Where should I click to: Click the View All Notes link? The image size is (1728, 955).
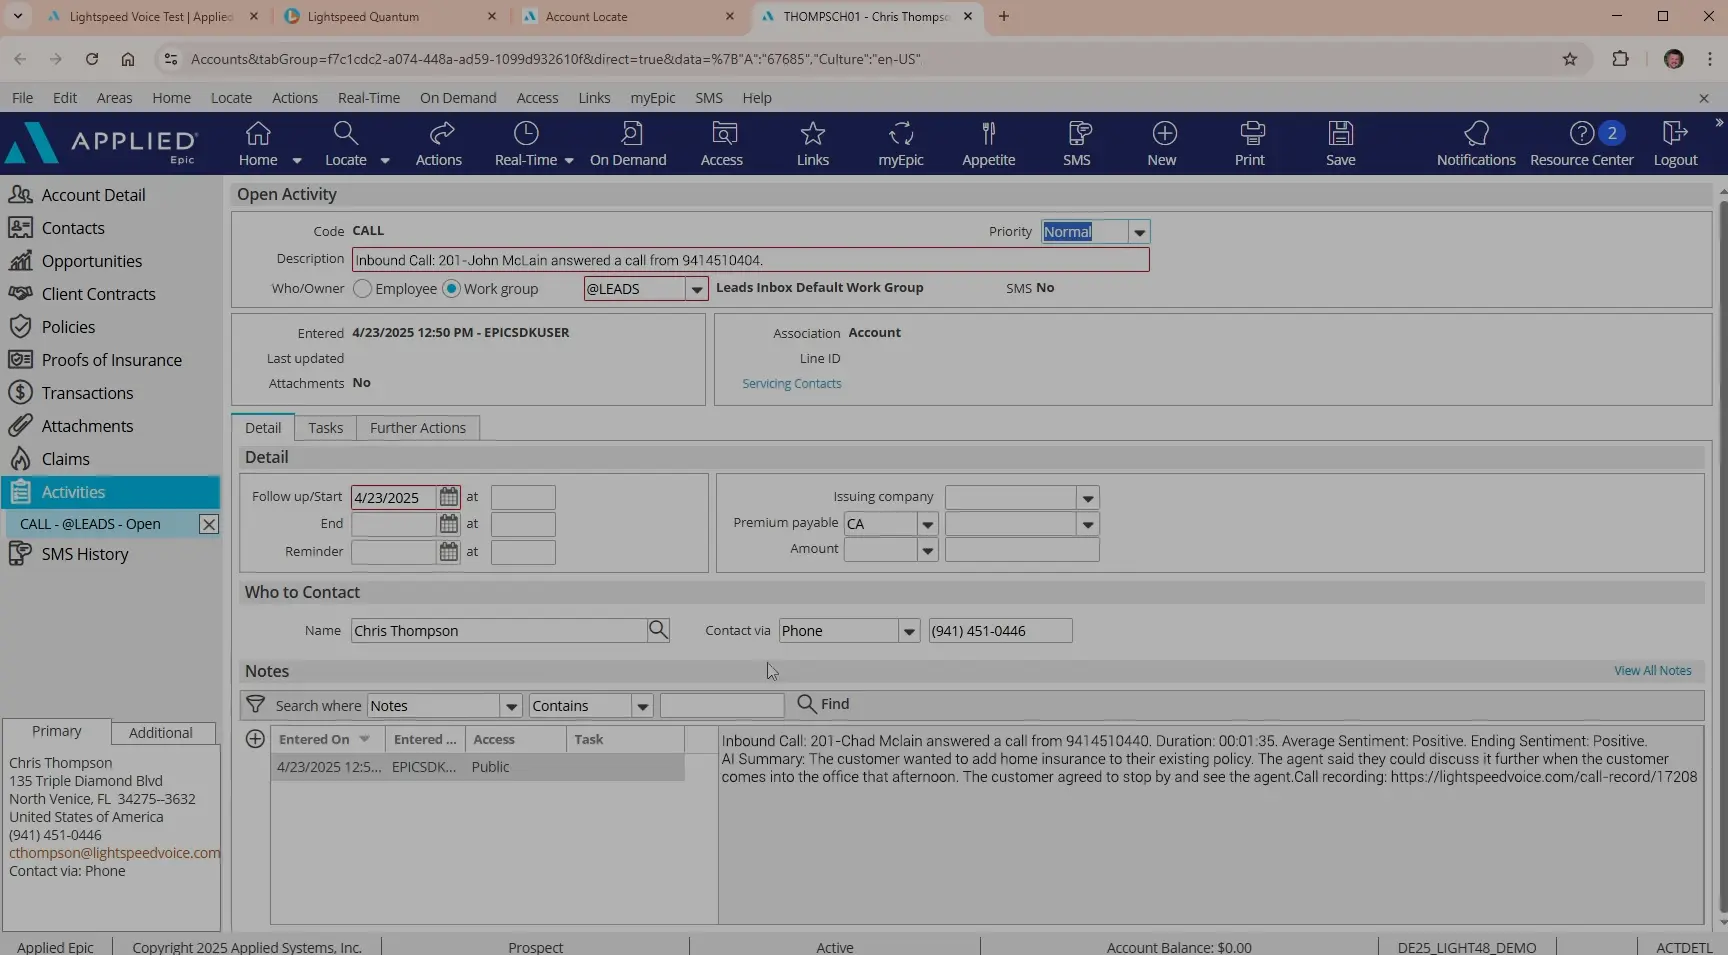(x=1652, y=670)
